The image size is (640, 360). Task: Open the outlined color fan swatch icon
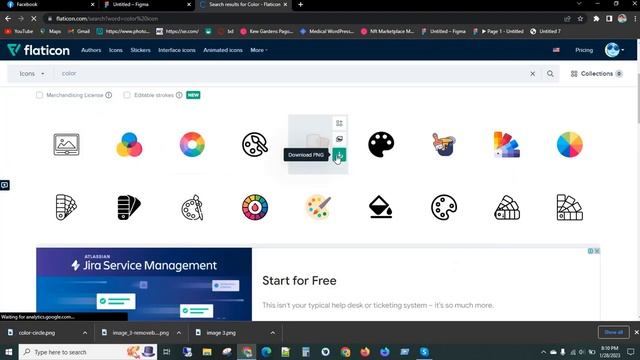67,207
